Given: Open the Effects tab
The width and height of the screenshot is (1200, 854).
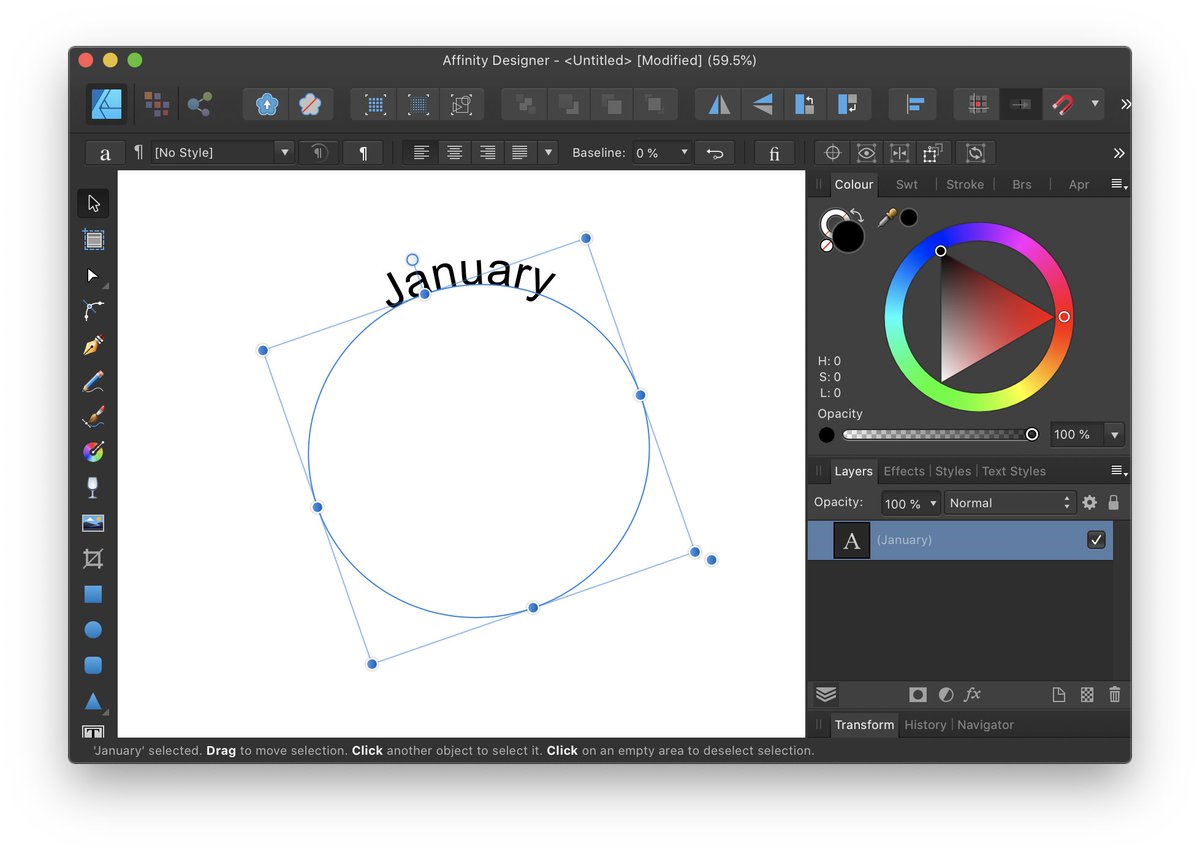Looking at the screenshot, I should click(x=904, y=471).
